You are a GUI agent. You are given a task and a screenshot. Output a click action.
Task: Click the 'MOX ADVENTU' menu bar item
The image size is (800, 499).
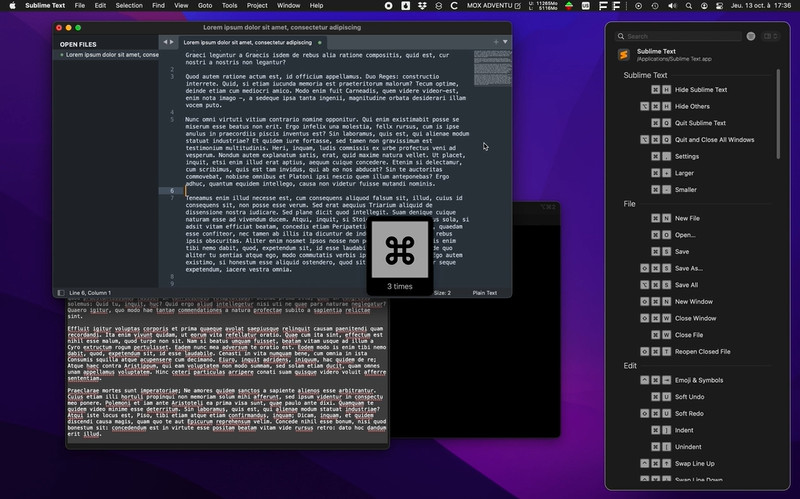pos(494,6)
